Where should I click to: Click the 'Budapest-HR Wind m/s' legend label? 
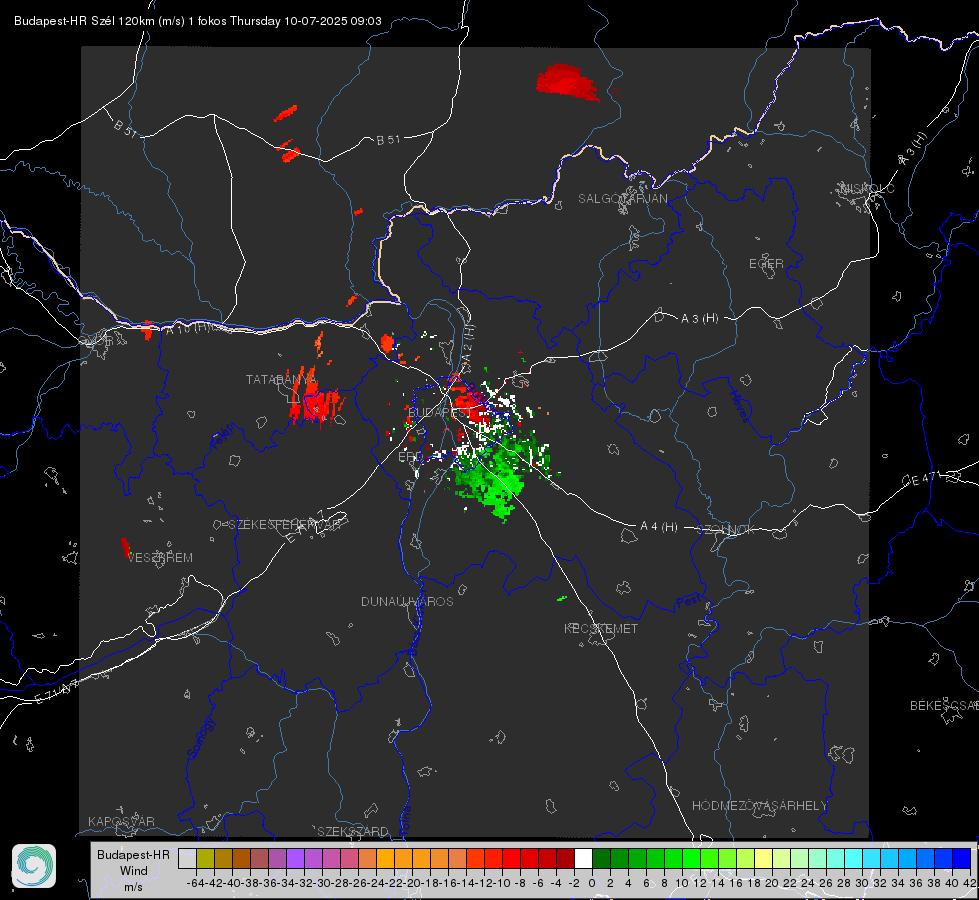(x=134, y=871)
